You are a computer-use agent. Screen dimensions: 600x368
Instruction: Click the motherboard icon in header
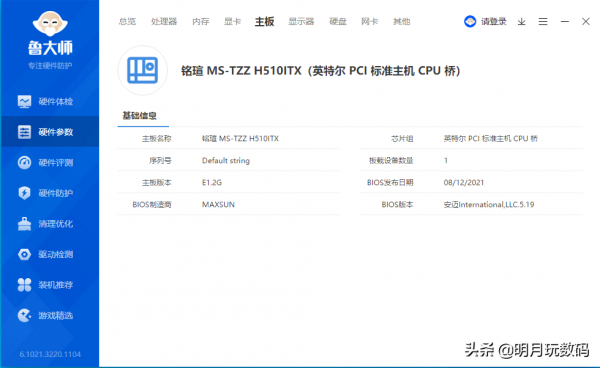click(x=142, y=70)
